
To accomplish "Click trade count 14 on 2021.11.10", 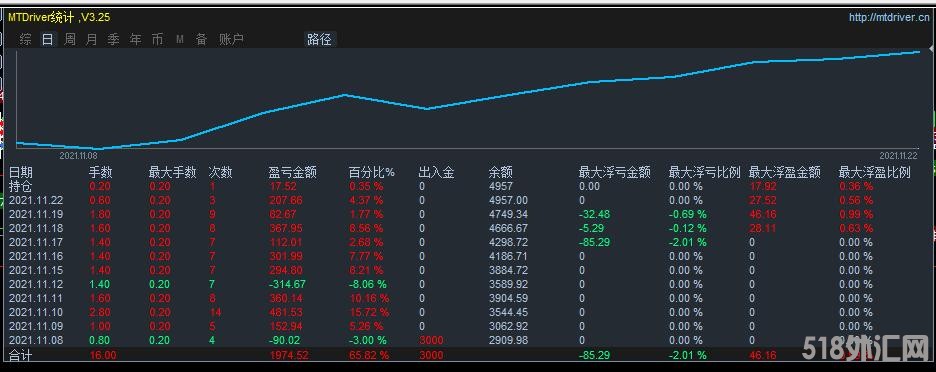I will (x=215, y=312).
